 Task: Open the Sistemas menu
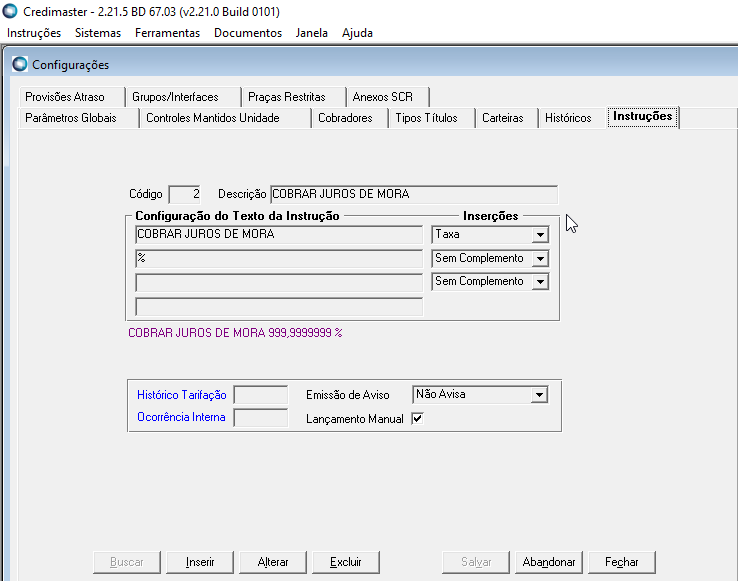tap(98, 33)
